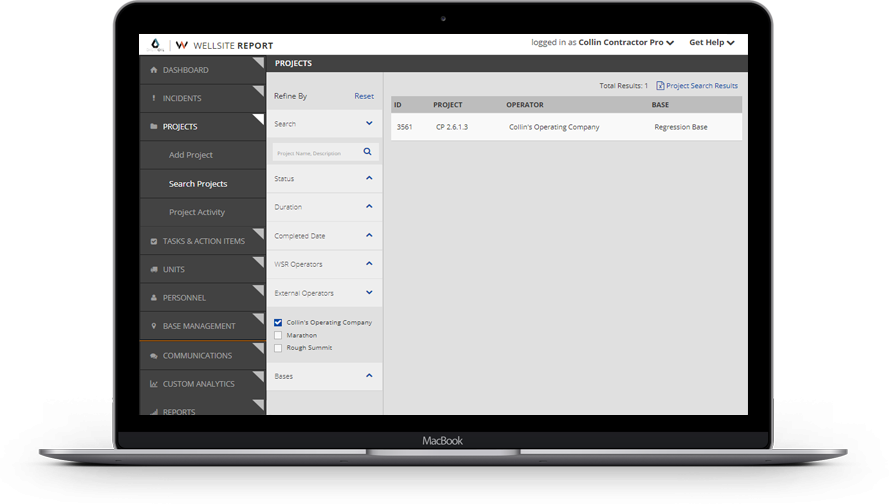Image resolution: width=889 pixels, height=504 pixels.
Task: Uncheck Collin's Operating Company filter
Action: (278, 323)
